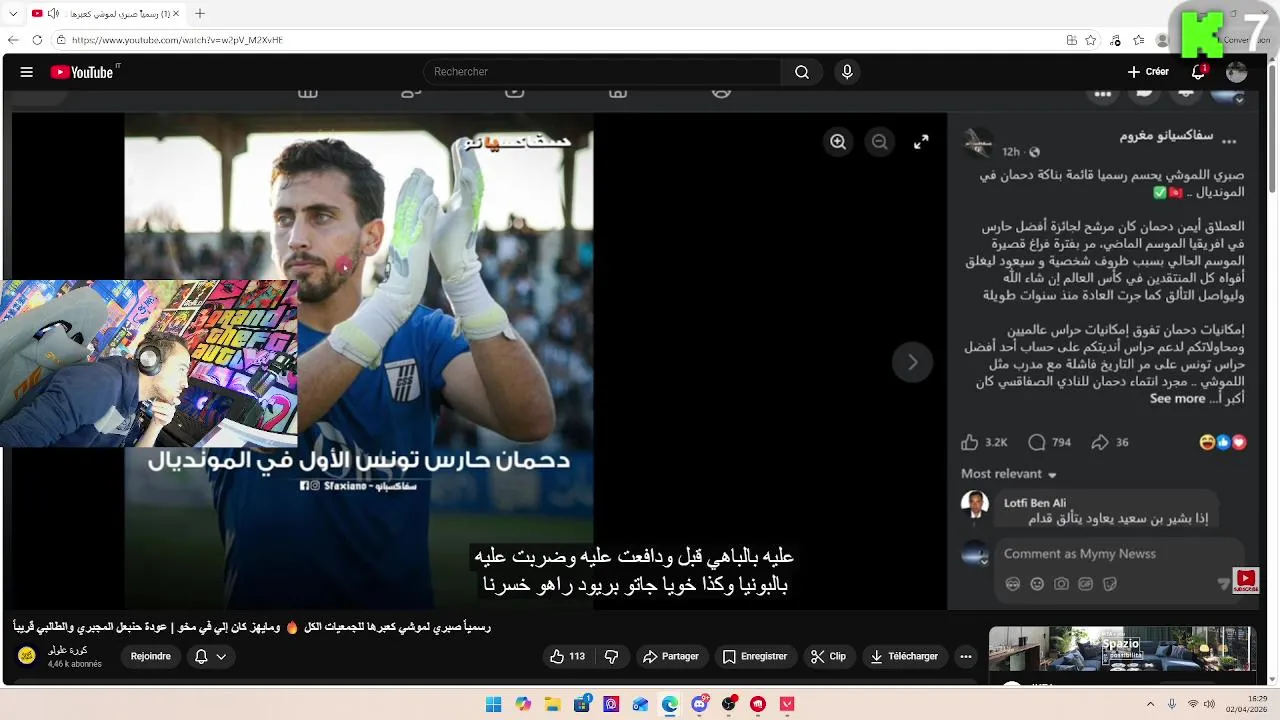Click the Partager button
This screenshot has width=1280, height=720.
(x=671, y=656)
